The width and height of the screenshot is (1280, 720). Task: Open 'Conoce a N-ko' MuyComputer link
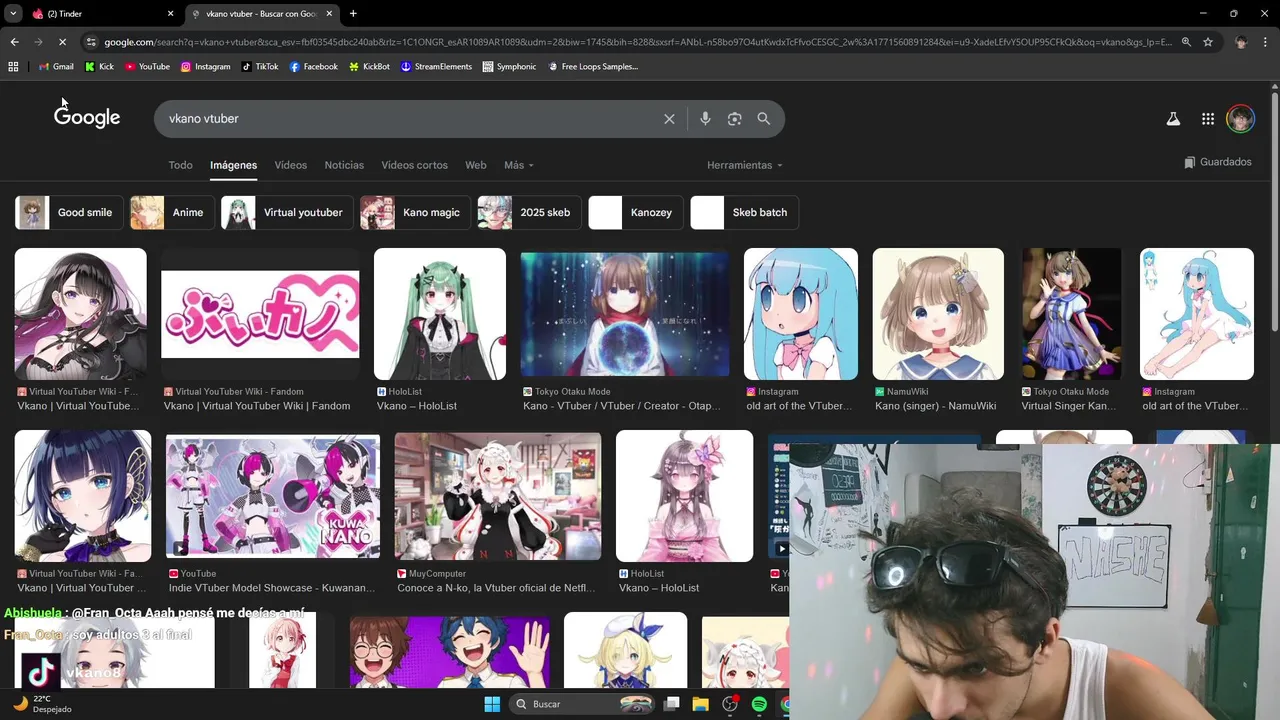(496, 588)
